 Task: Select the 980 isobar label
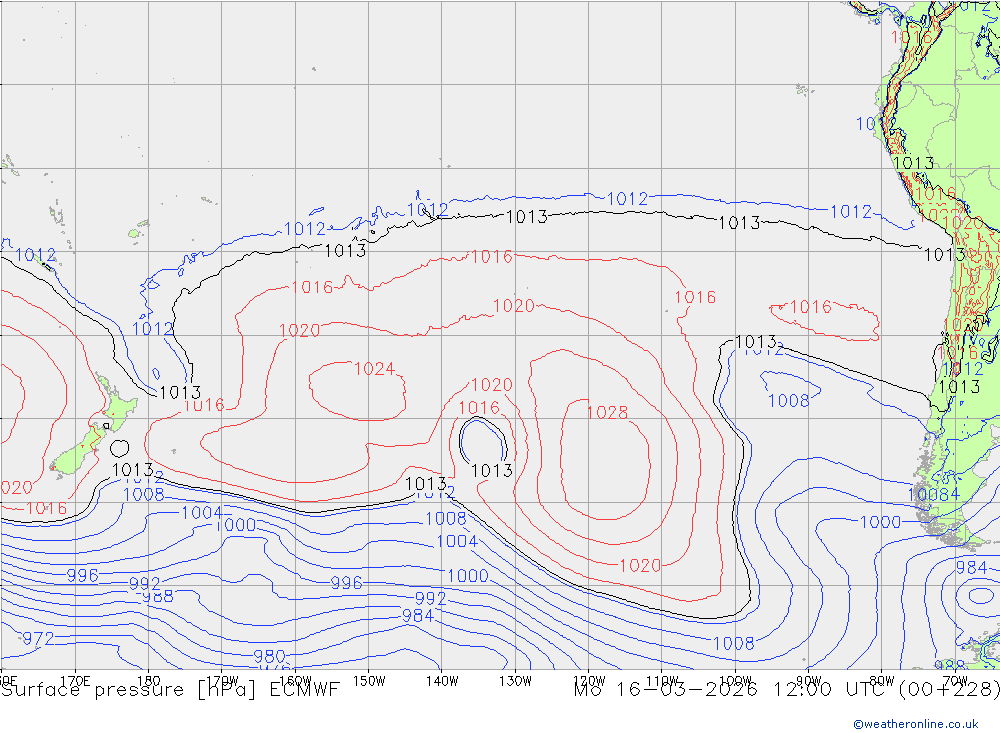[269, 656]
